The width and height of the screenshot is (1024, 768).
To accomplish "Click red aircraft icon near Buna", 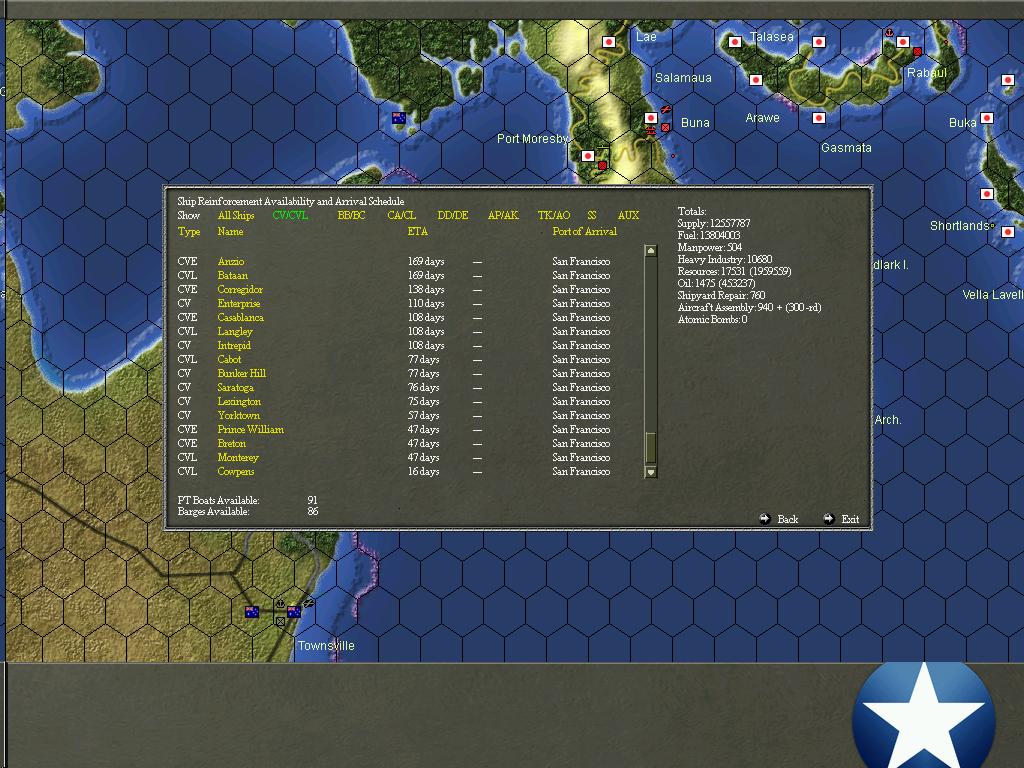I will 665,110.
